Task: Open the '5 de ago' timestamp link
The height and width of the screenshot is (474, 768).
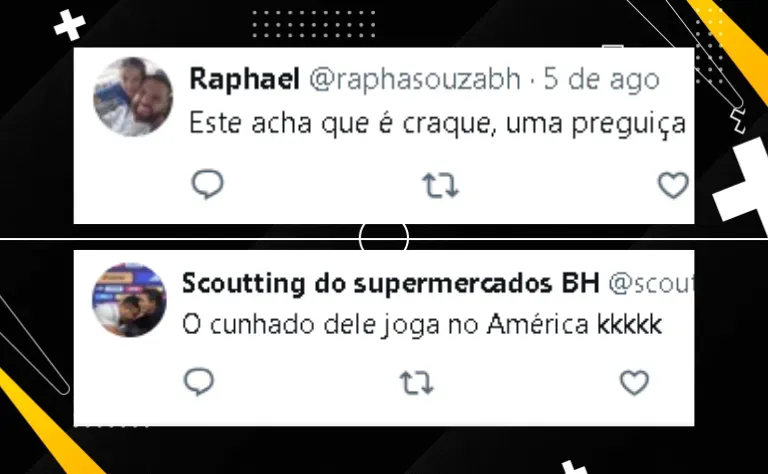Action: [x=602, y=80]
